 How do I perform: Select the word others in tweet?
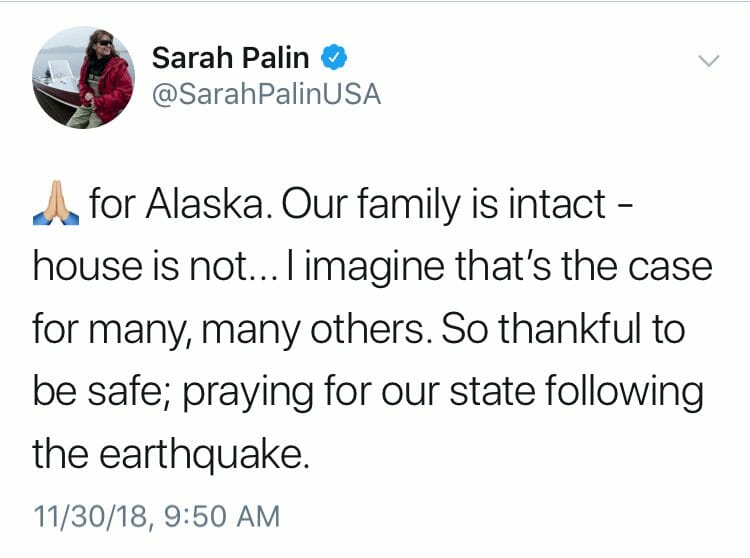[x=367, y=329]
